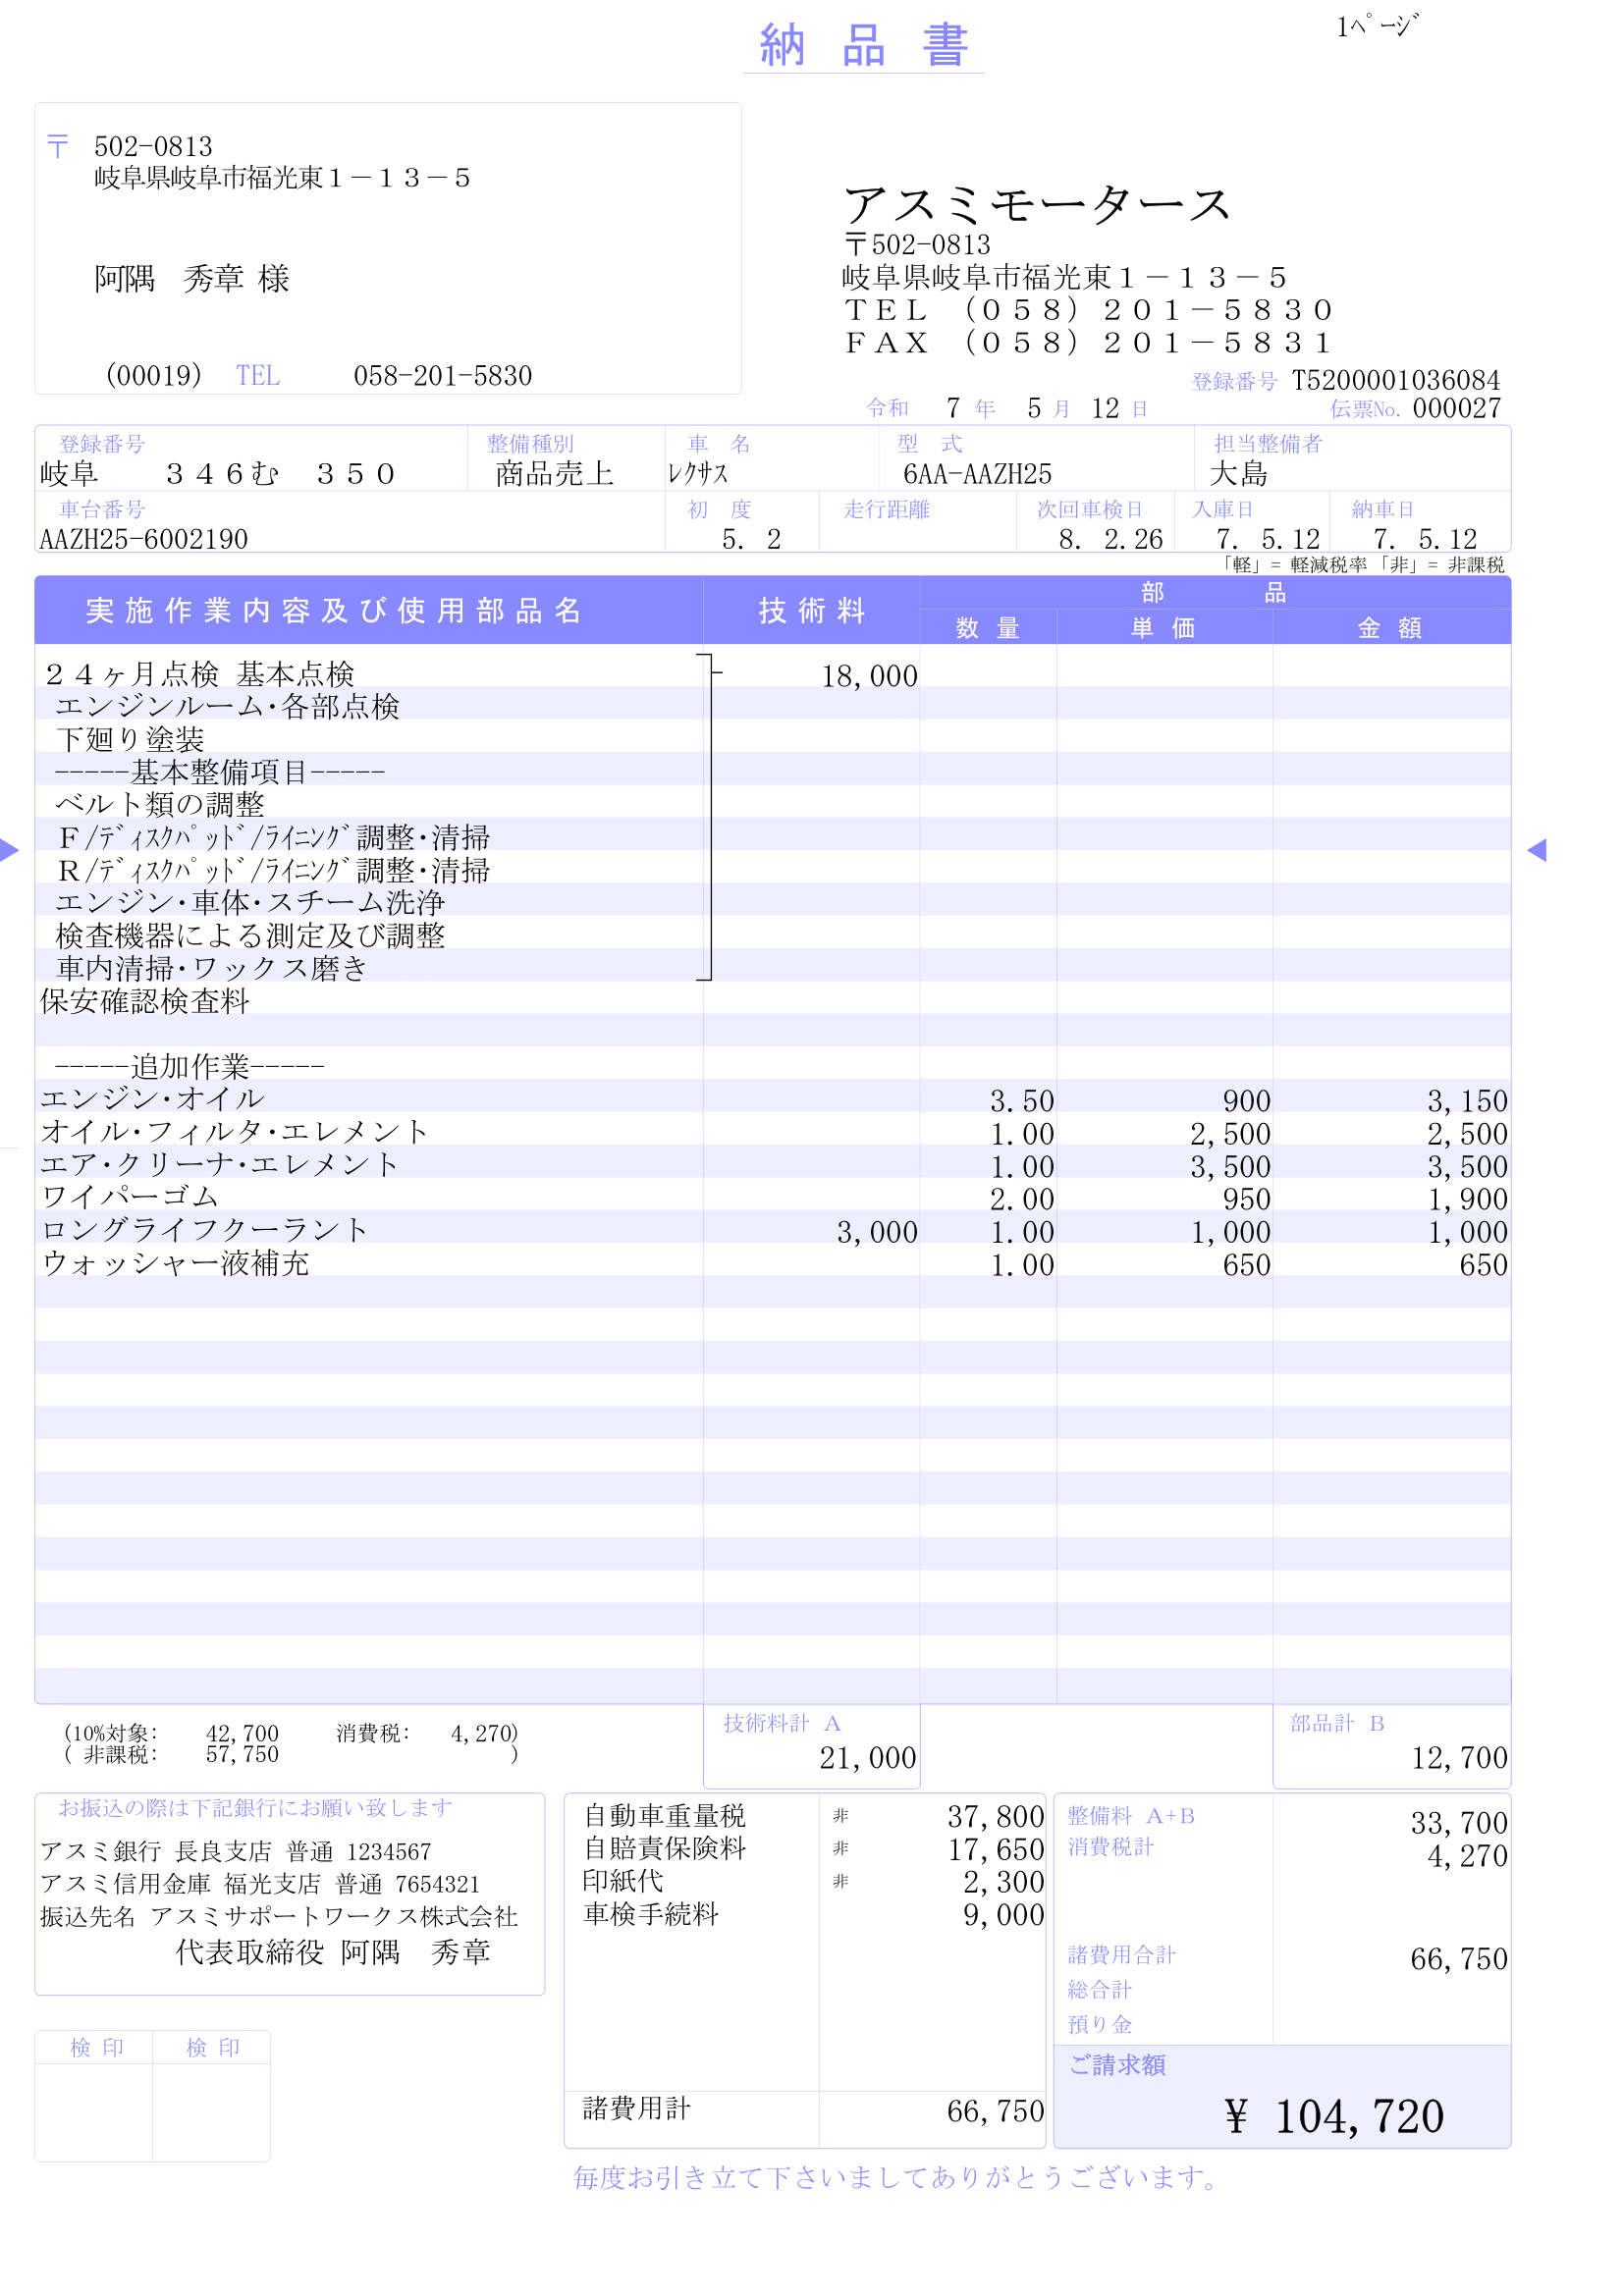
Task: Click the labor fee 18,000
Action: tap(869, 677)
